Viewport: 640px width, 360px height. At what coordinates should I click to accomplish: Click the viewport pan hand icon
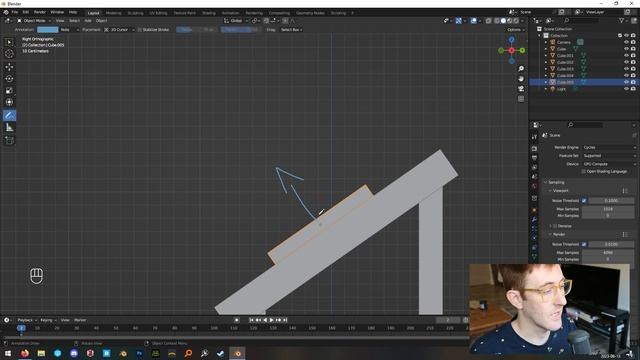(x=521, y=79)
